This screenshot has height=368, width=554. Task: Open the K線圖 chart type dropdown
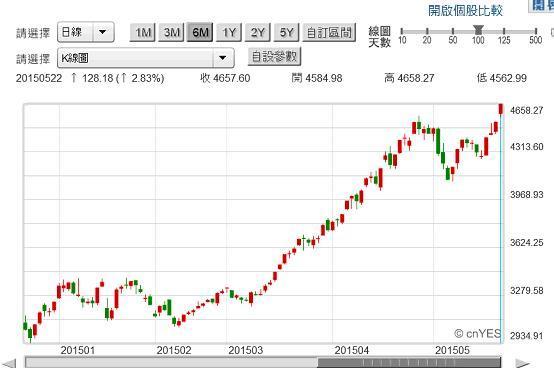[x=145, y=58]
